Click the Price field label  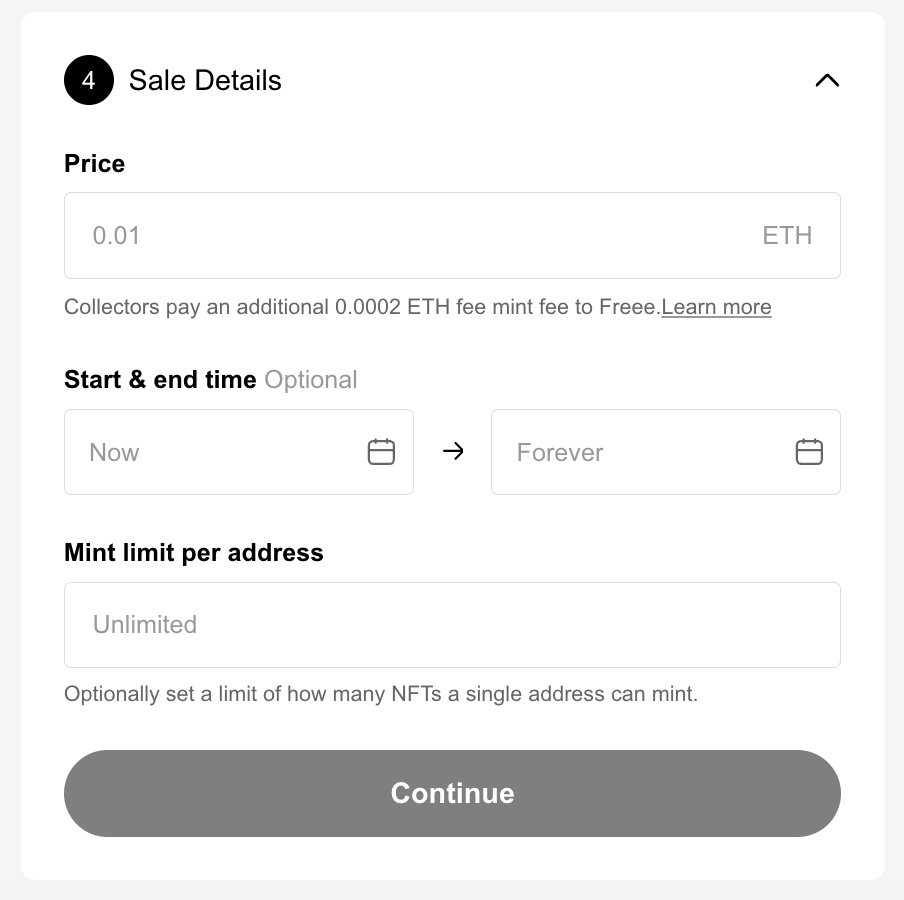point(95,164)
